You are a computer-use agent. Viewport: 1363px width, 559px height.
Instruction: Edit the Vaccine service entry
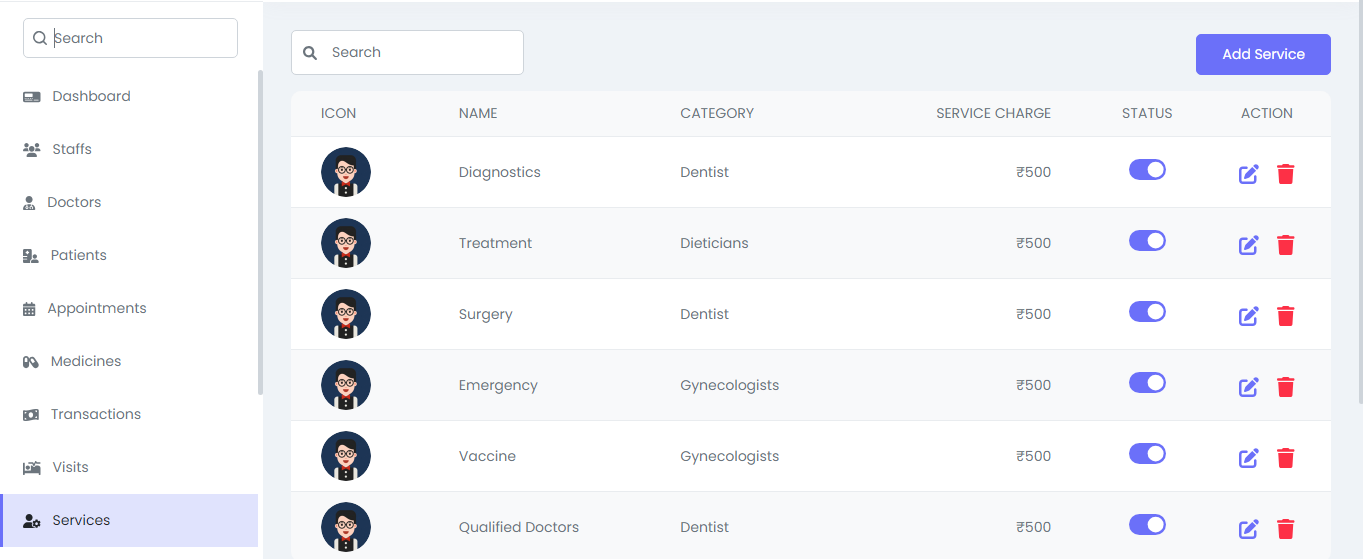(1248, 459)
